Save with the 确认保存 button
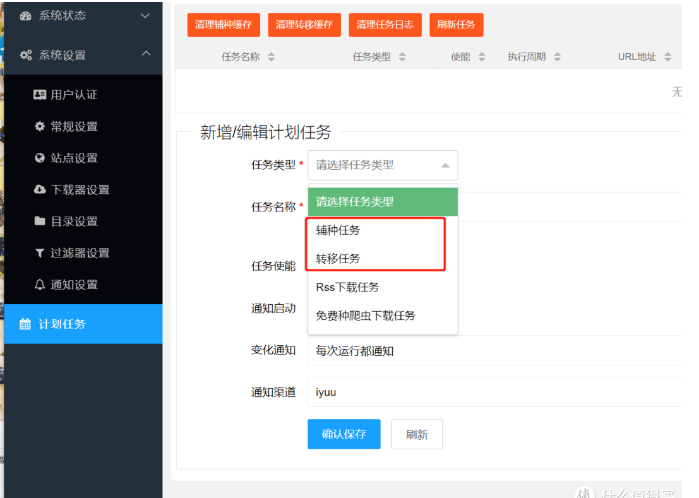Viewport: 699px width, 498px height. [344, 434]
